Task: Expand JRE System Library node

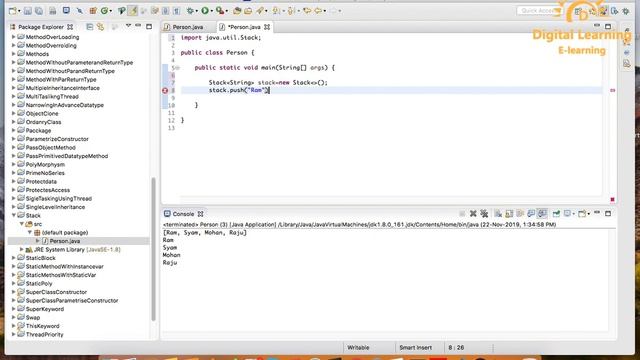Action: tap(22, 249)
